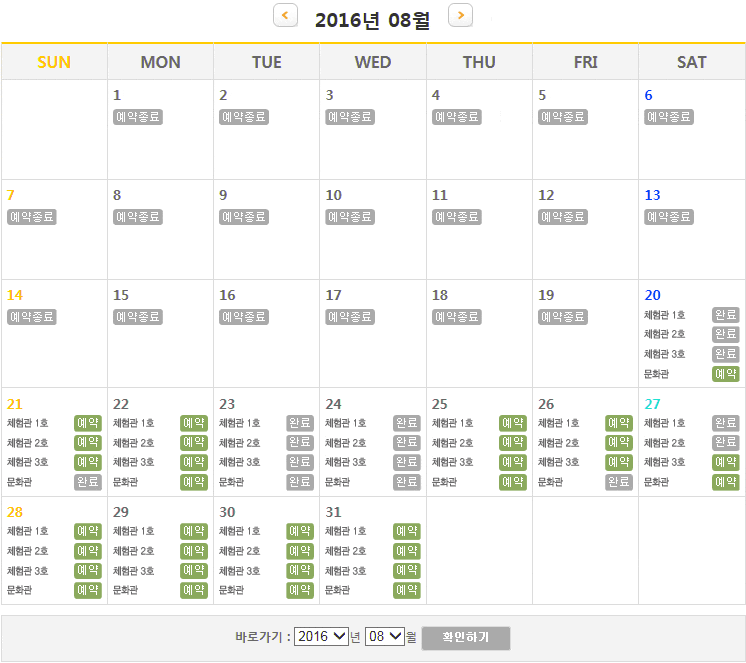Image resolution: width=746 pixels, height=663 pixels.
Task: Reserve 체험관 1호 on August 21
Action: [88, 423]
